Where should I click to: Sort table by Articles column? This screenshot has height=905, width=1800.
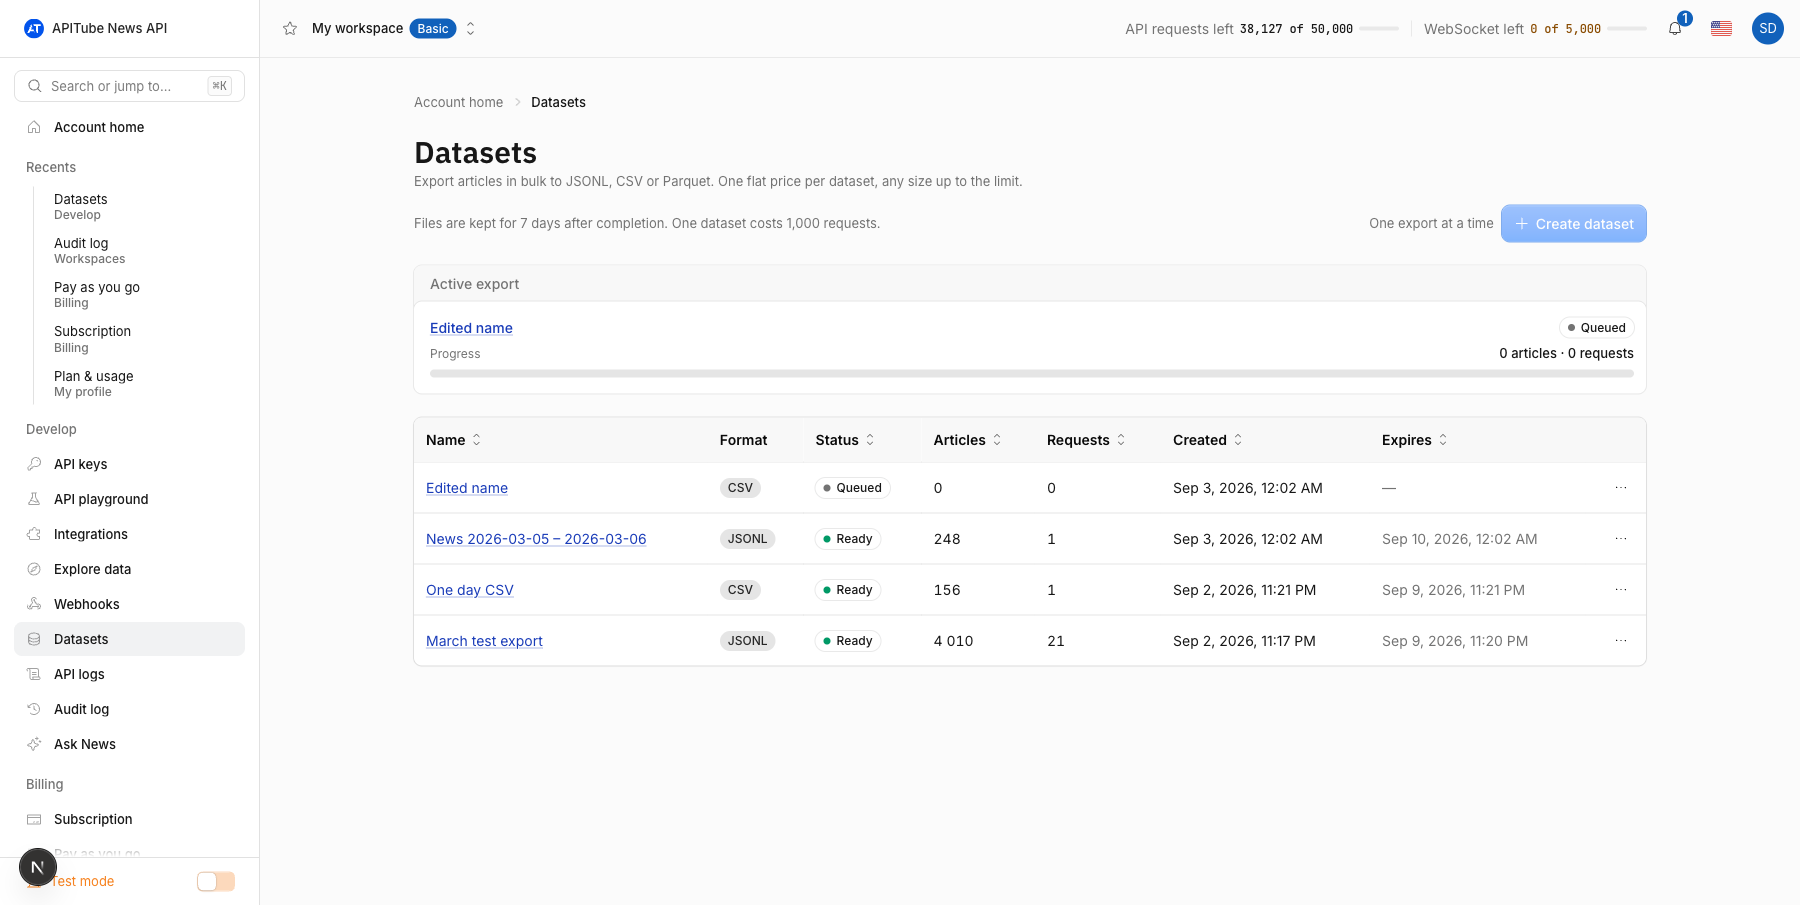click(x=967, y=440)
